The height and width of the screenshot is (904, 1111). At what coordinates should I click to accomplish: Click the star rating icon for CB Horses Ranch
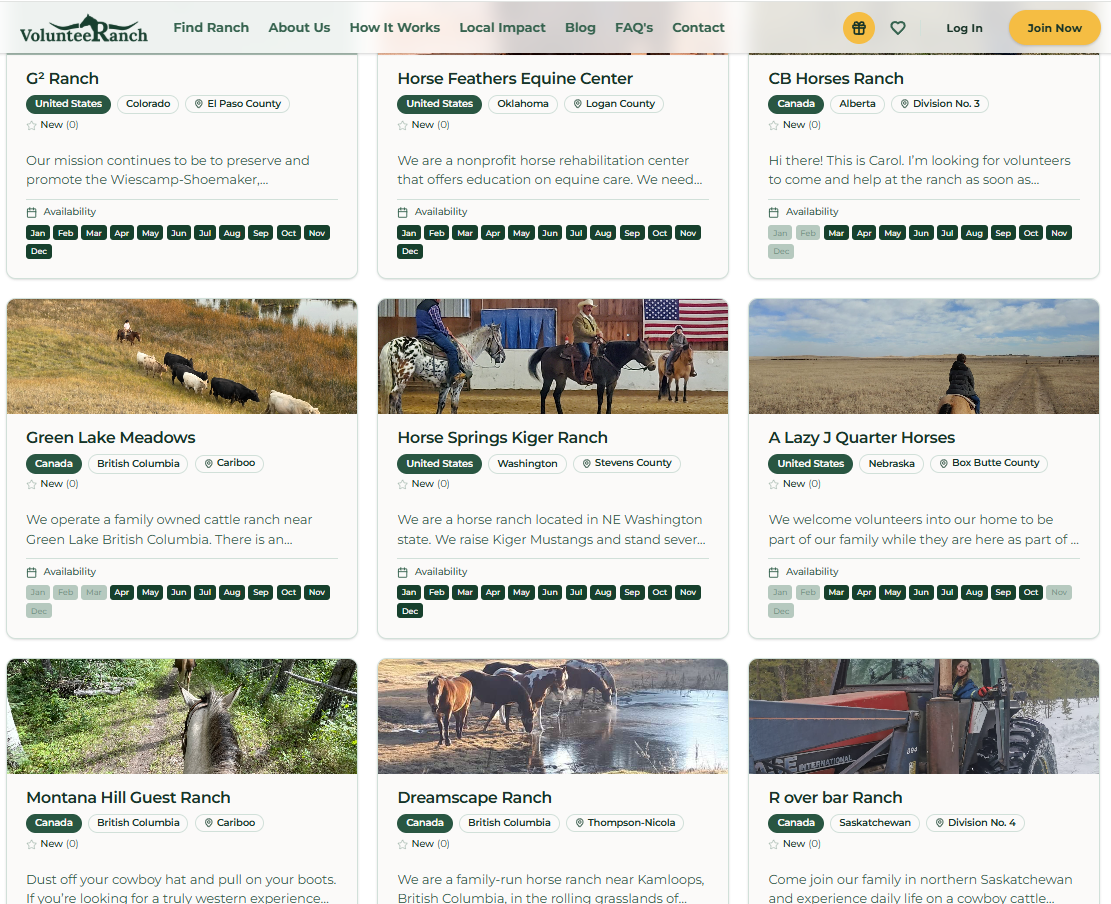[x=774, y=125]
